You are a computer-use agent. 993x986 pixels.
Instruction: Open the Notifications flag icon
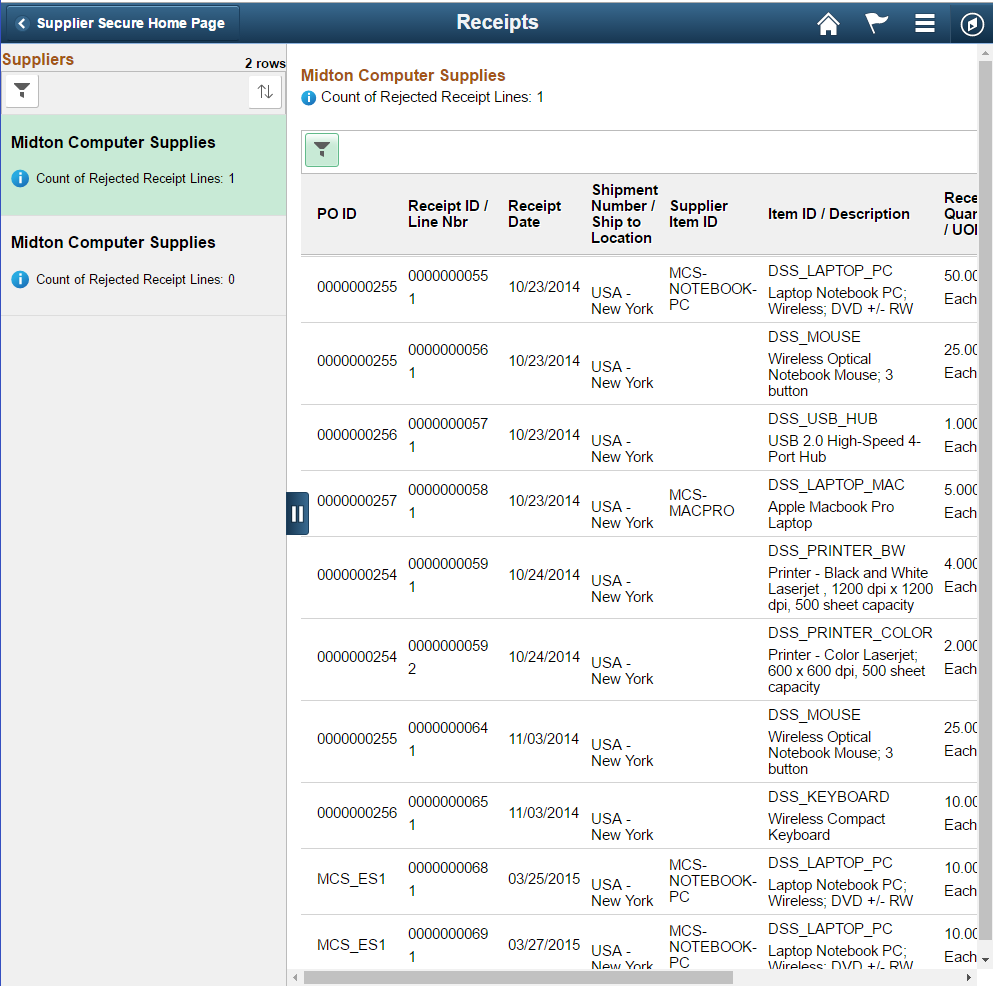pos(876,23)
